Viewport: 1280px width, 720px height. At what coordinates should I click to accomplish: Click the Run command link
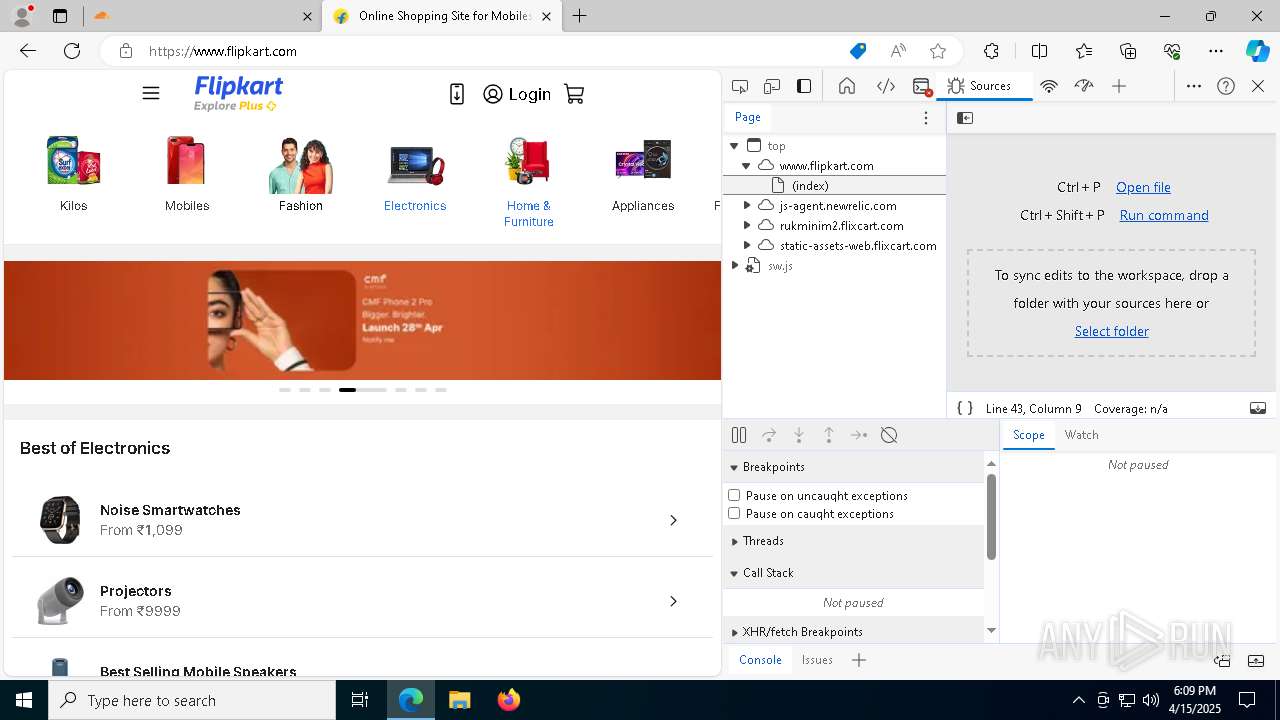(x=1164, y=215)
